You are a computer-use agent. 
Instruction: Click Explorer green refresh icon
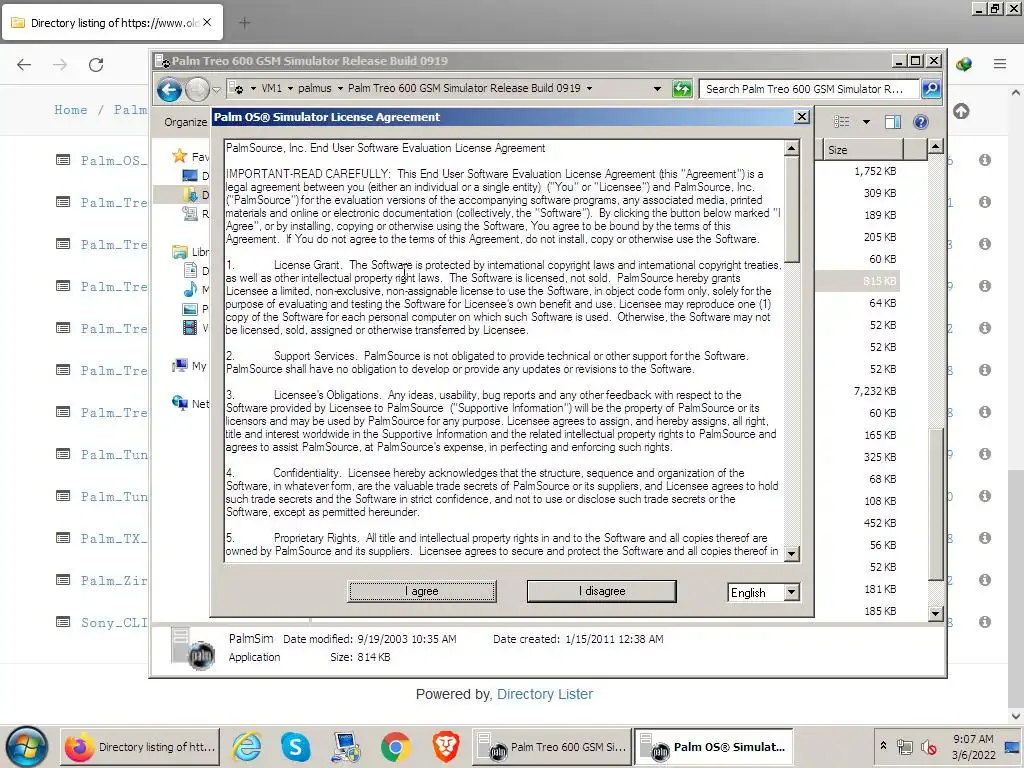[x=682, y=89]
